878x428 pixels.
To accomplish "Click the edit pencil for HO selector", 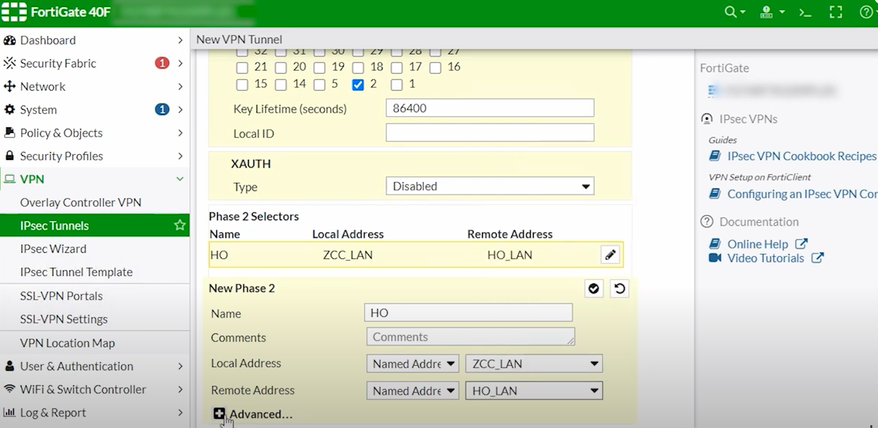I will [609, 255].
